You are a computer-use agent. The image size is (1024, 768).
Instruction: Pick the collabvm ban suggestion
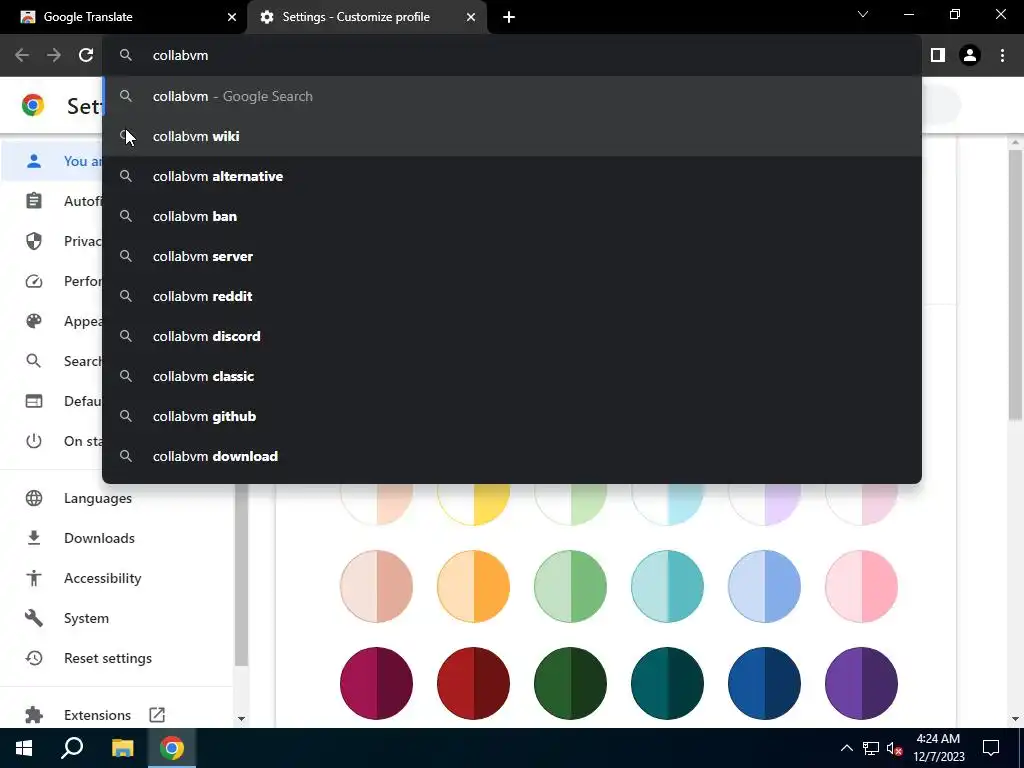(511, 216)
